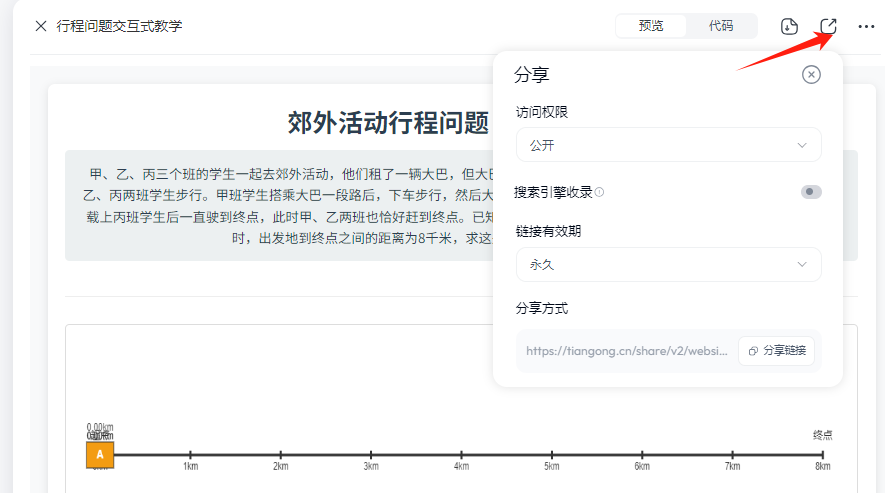The image size is (885, 493).
Task: Click the 分享方式 label
Action: [542, 308]
